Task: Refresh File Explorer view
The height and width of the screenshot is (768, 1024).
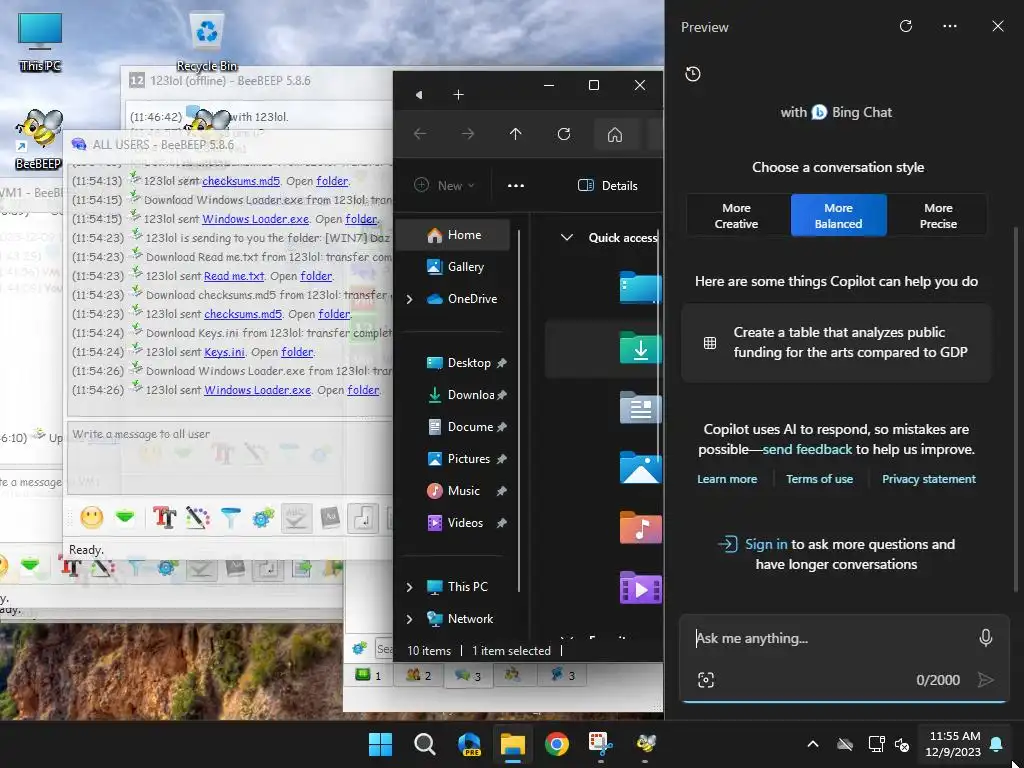Action: tap(564, 134)
